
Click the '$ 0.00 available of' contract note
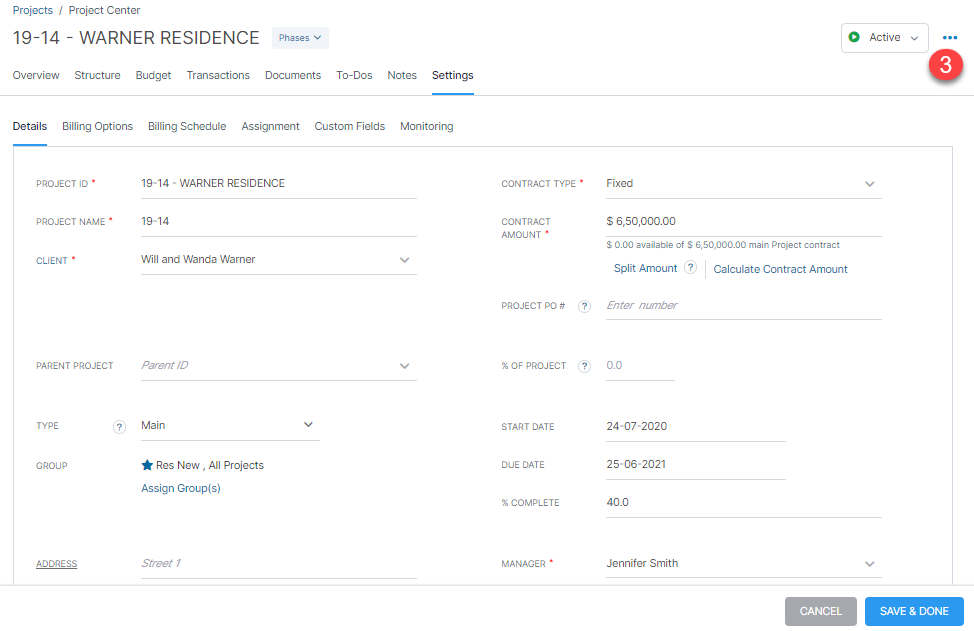[x=723, y=245]
